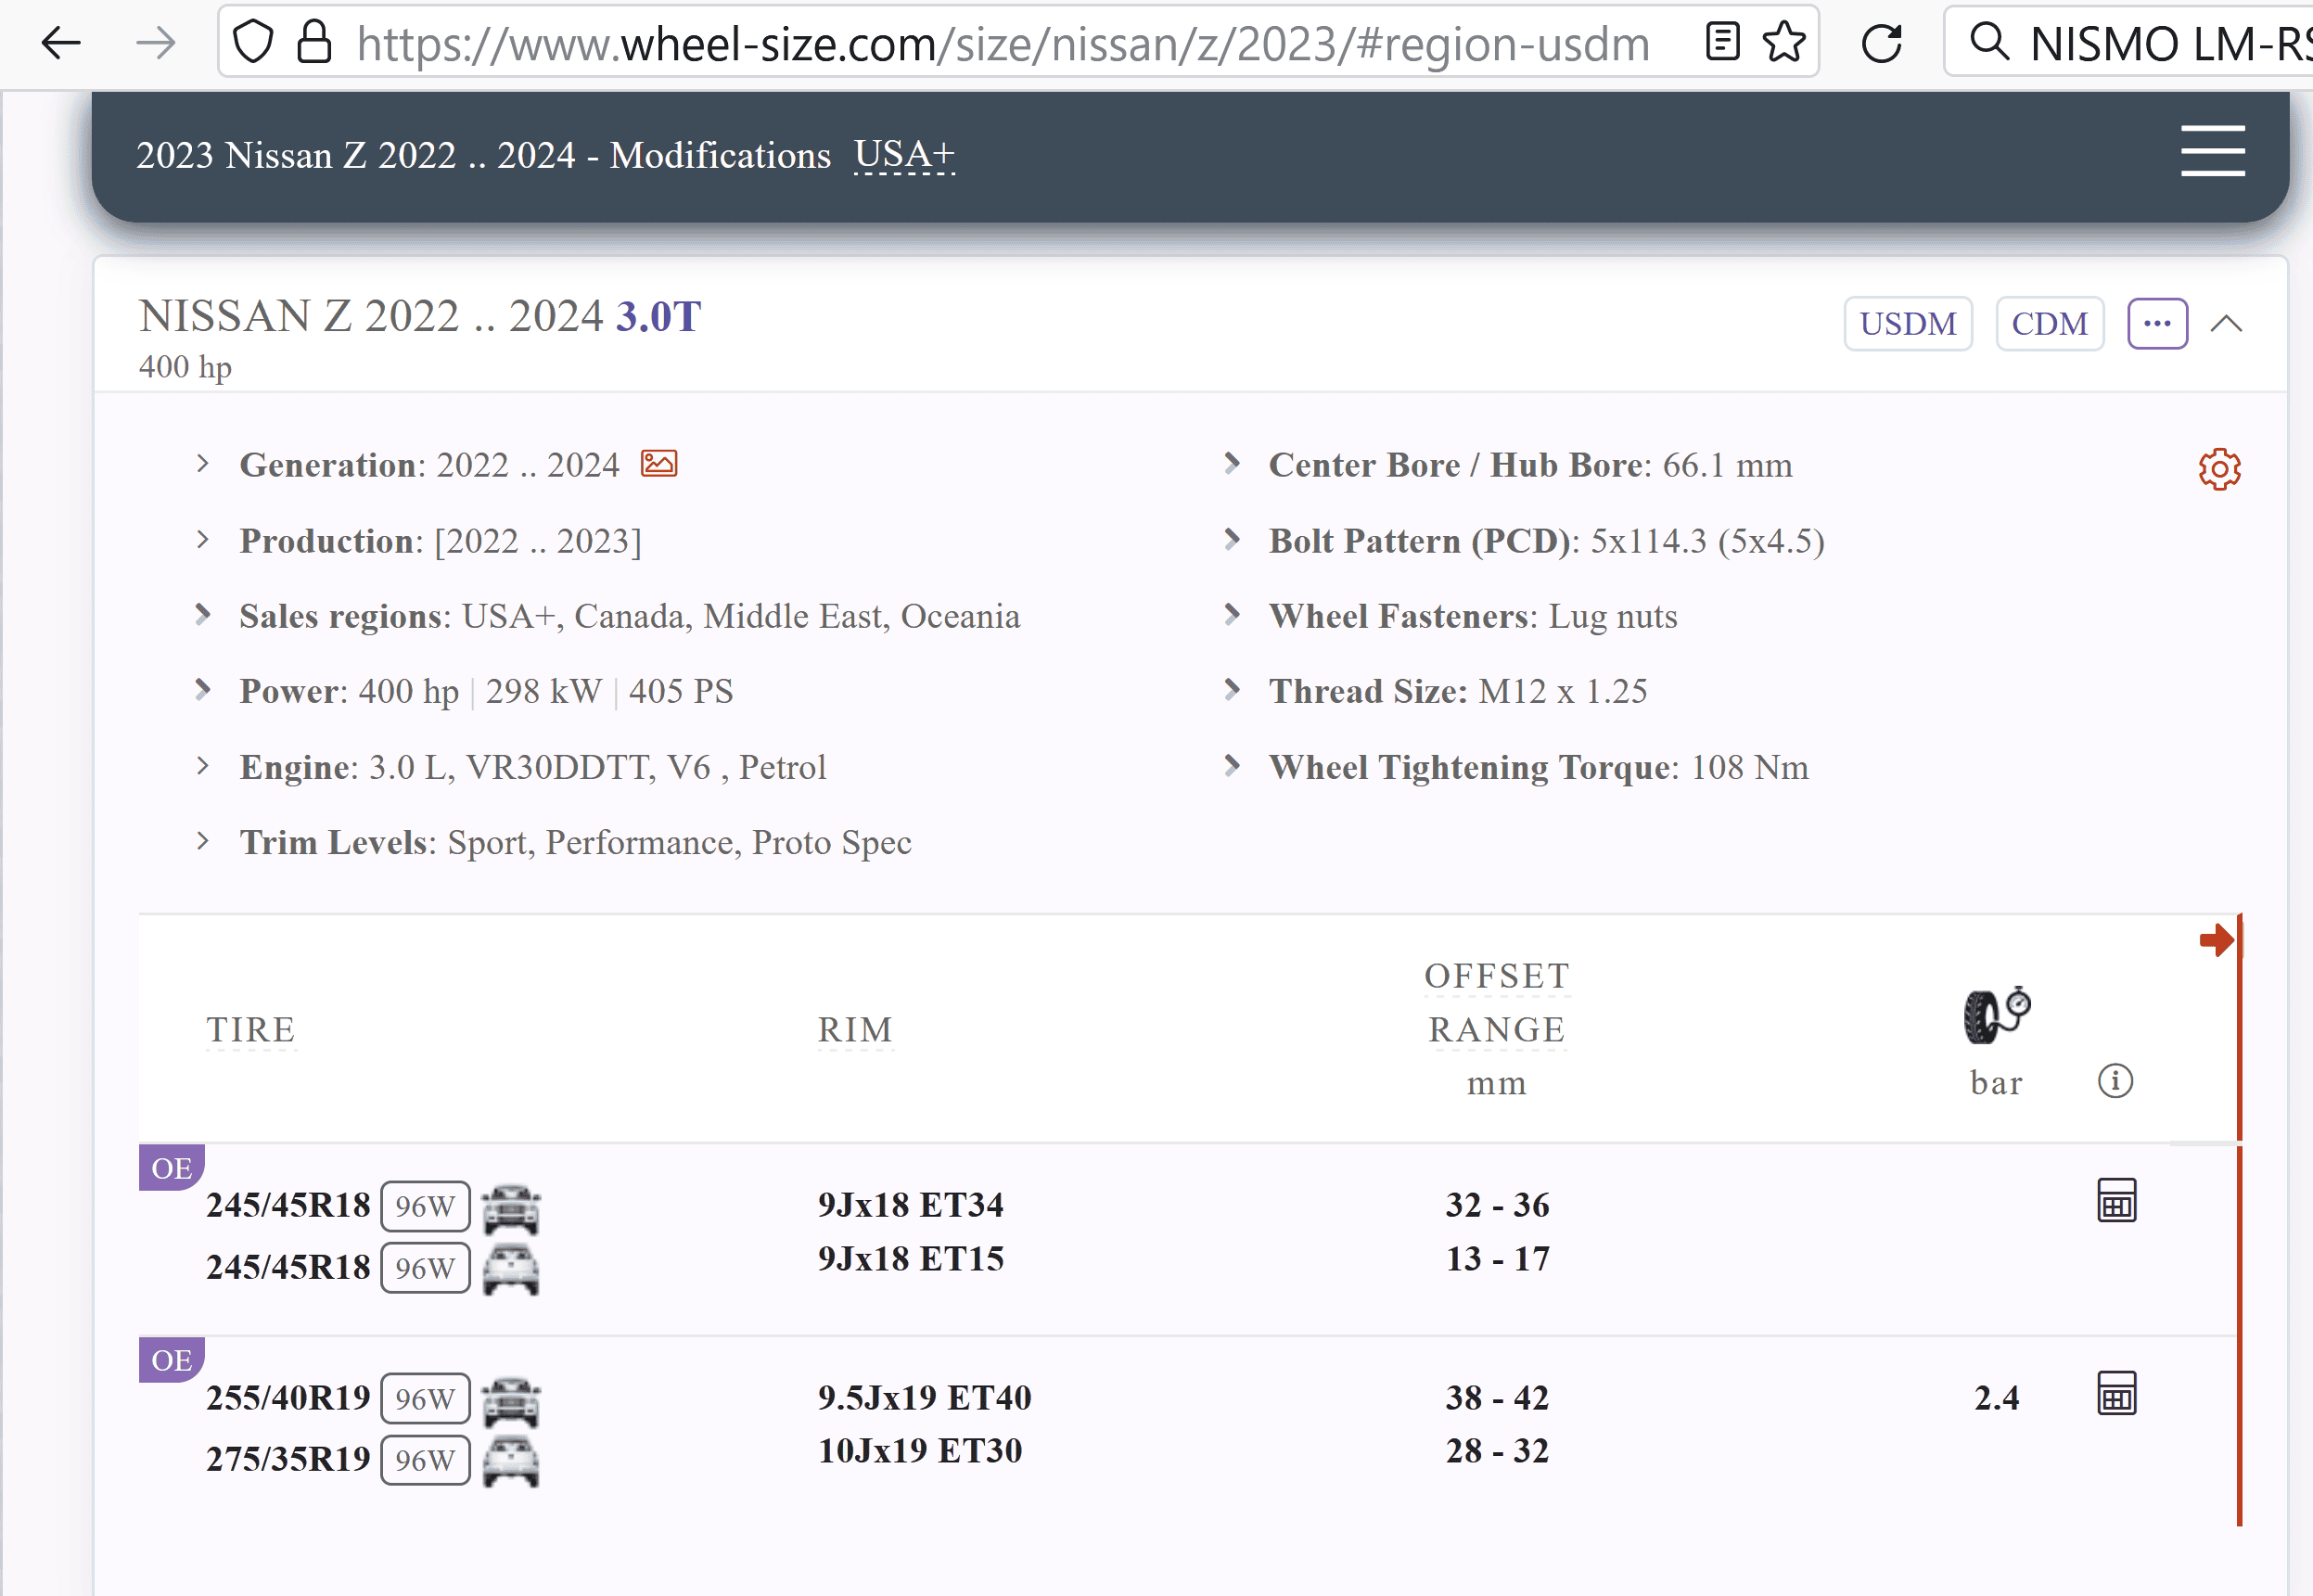The width and height of the screenshot is (2313, 1596).
Task: Select the CDM market tag
Action: 2049,323
